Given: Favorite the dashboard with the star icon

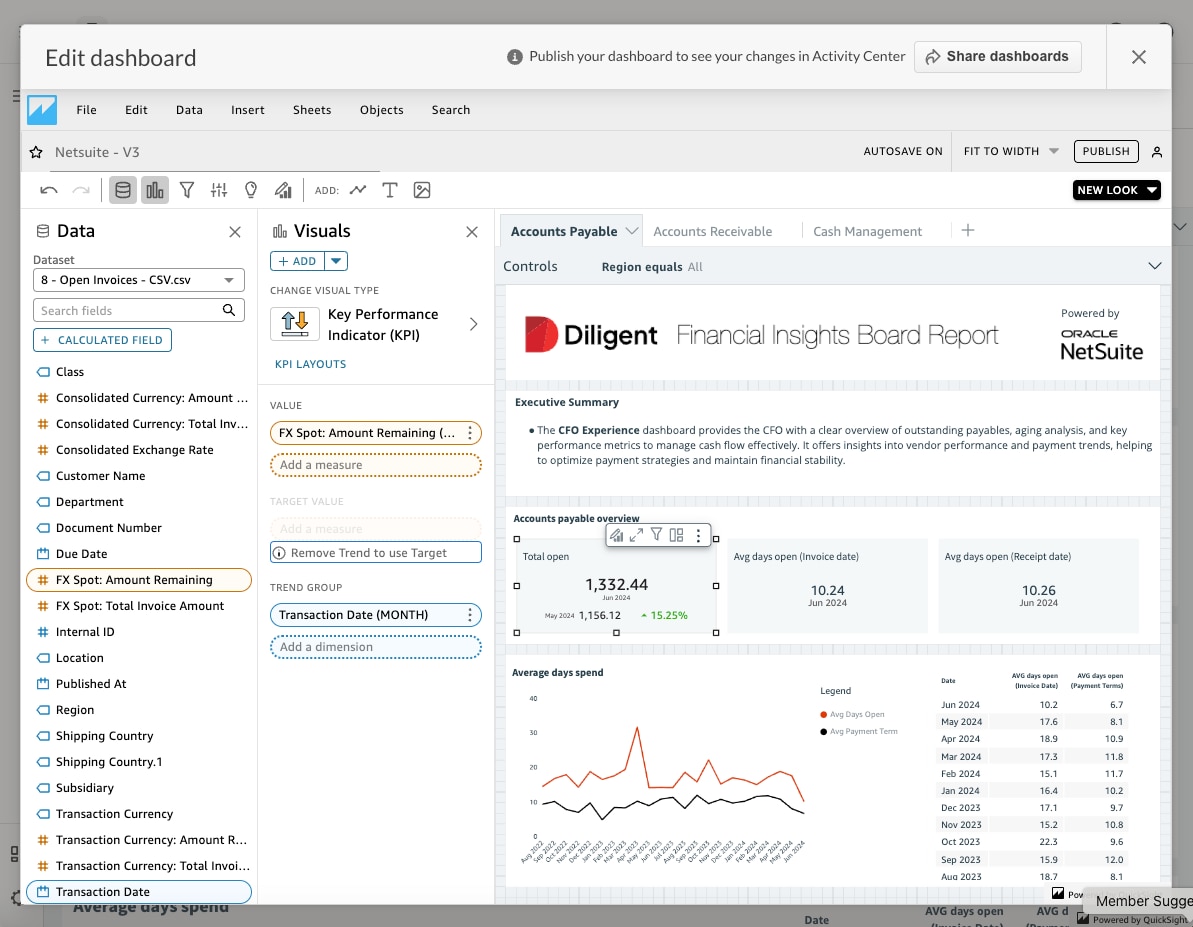Looking at the screenshot, I should (36, 152).
